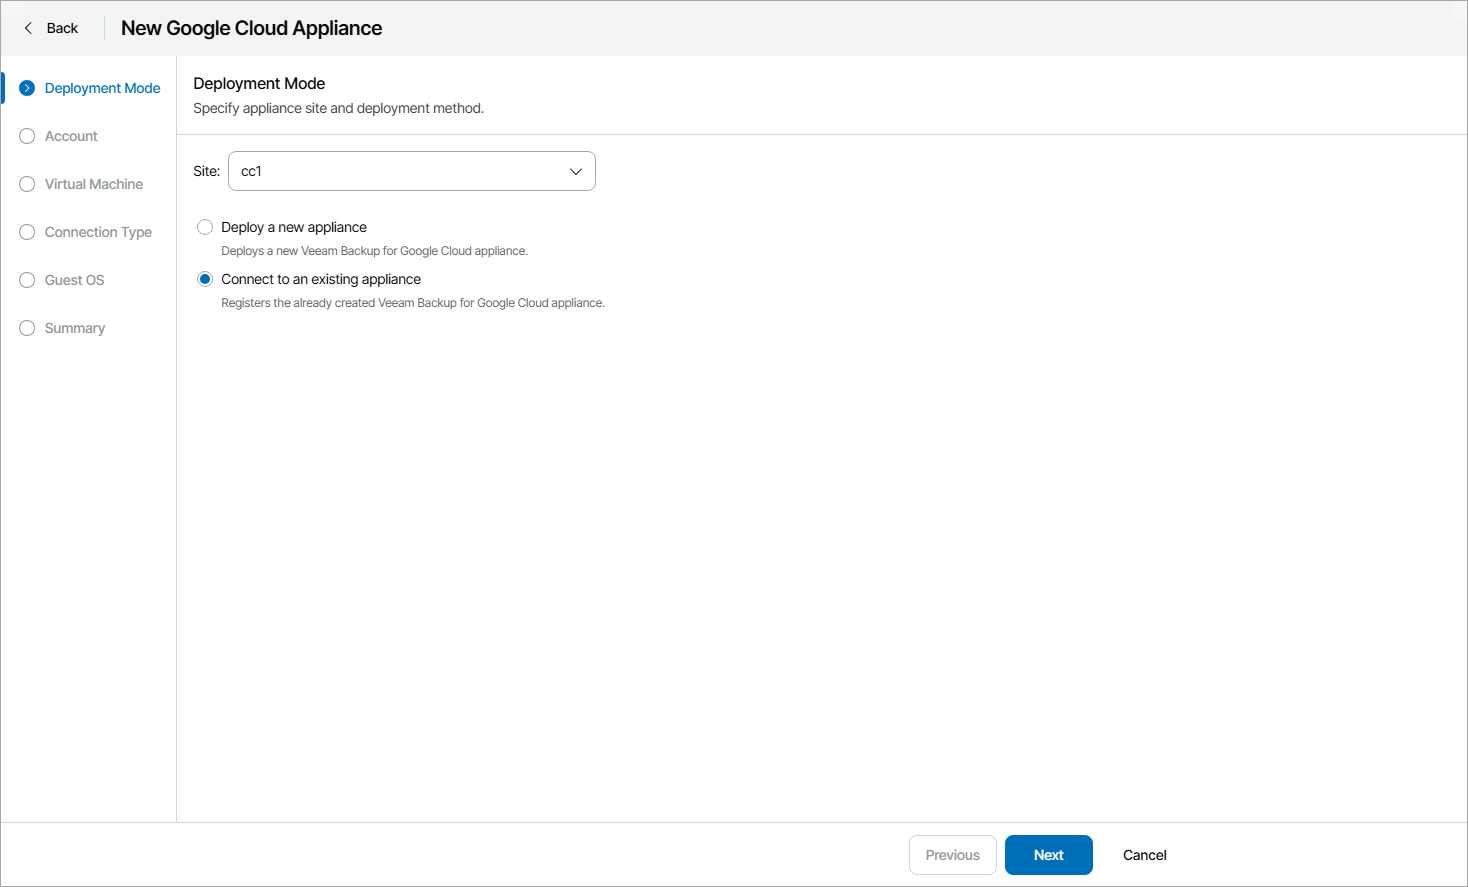Select Connect to an existing appliance option
Viewport: 1468px width, 887px height.
[x=205, y=279]
